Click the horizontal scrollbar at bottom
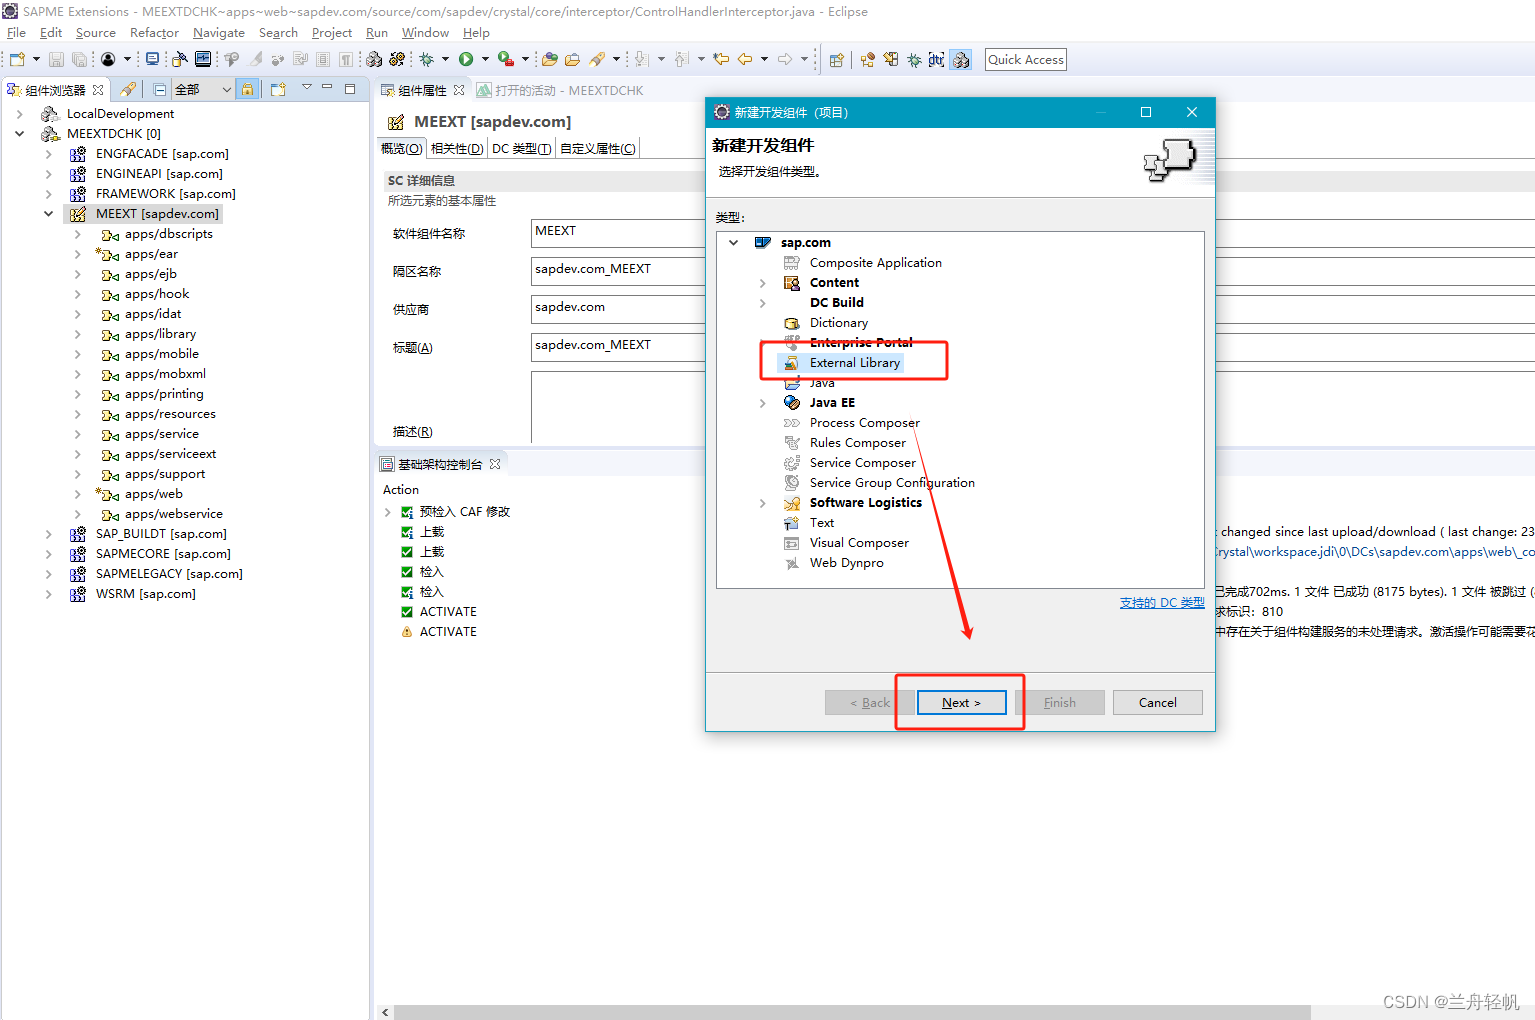Viewport: 1535px width, 1020px height. (x=852, y=1012)
